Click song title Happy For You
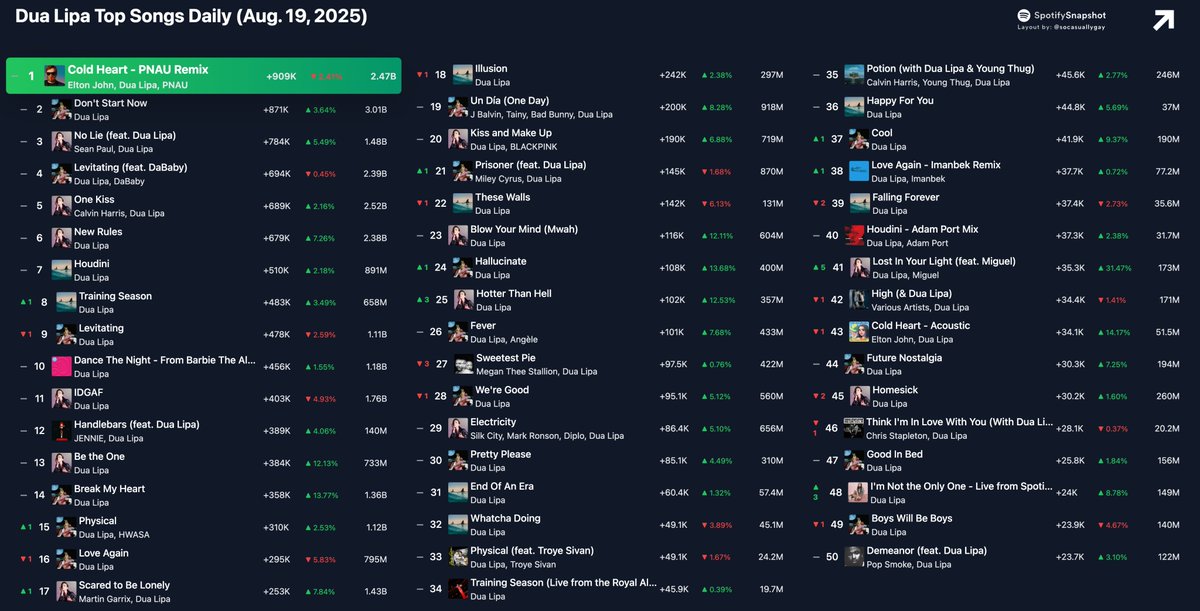This screenshot has height=611, width=1200. (900, 100)
